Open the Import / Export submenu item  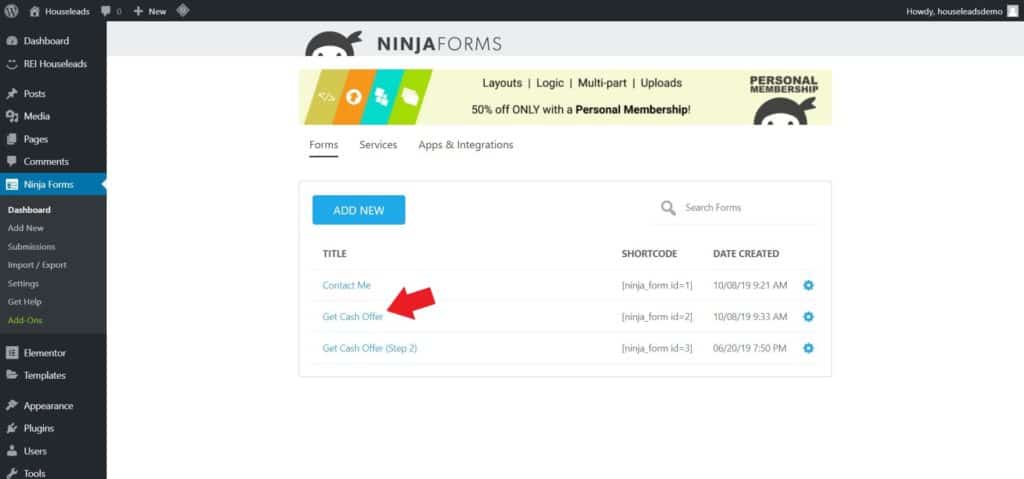[x=37, y=265]
